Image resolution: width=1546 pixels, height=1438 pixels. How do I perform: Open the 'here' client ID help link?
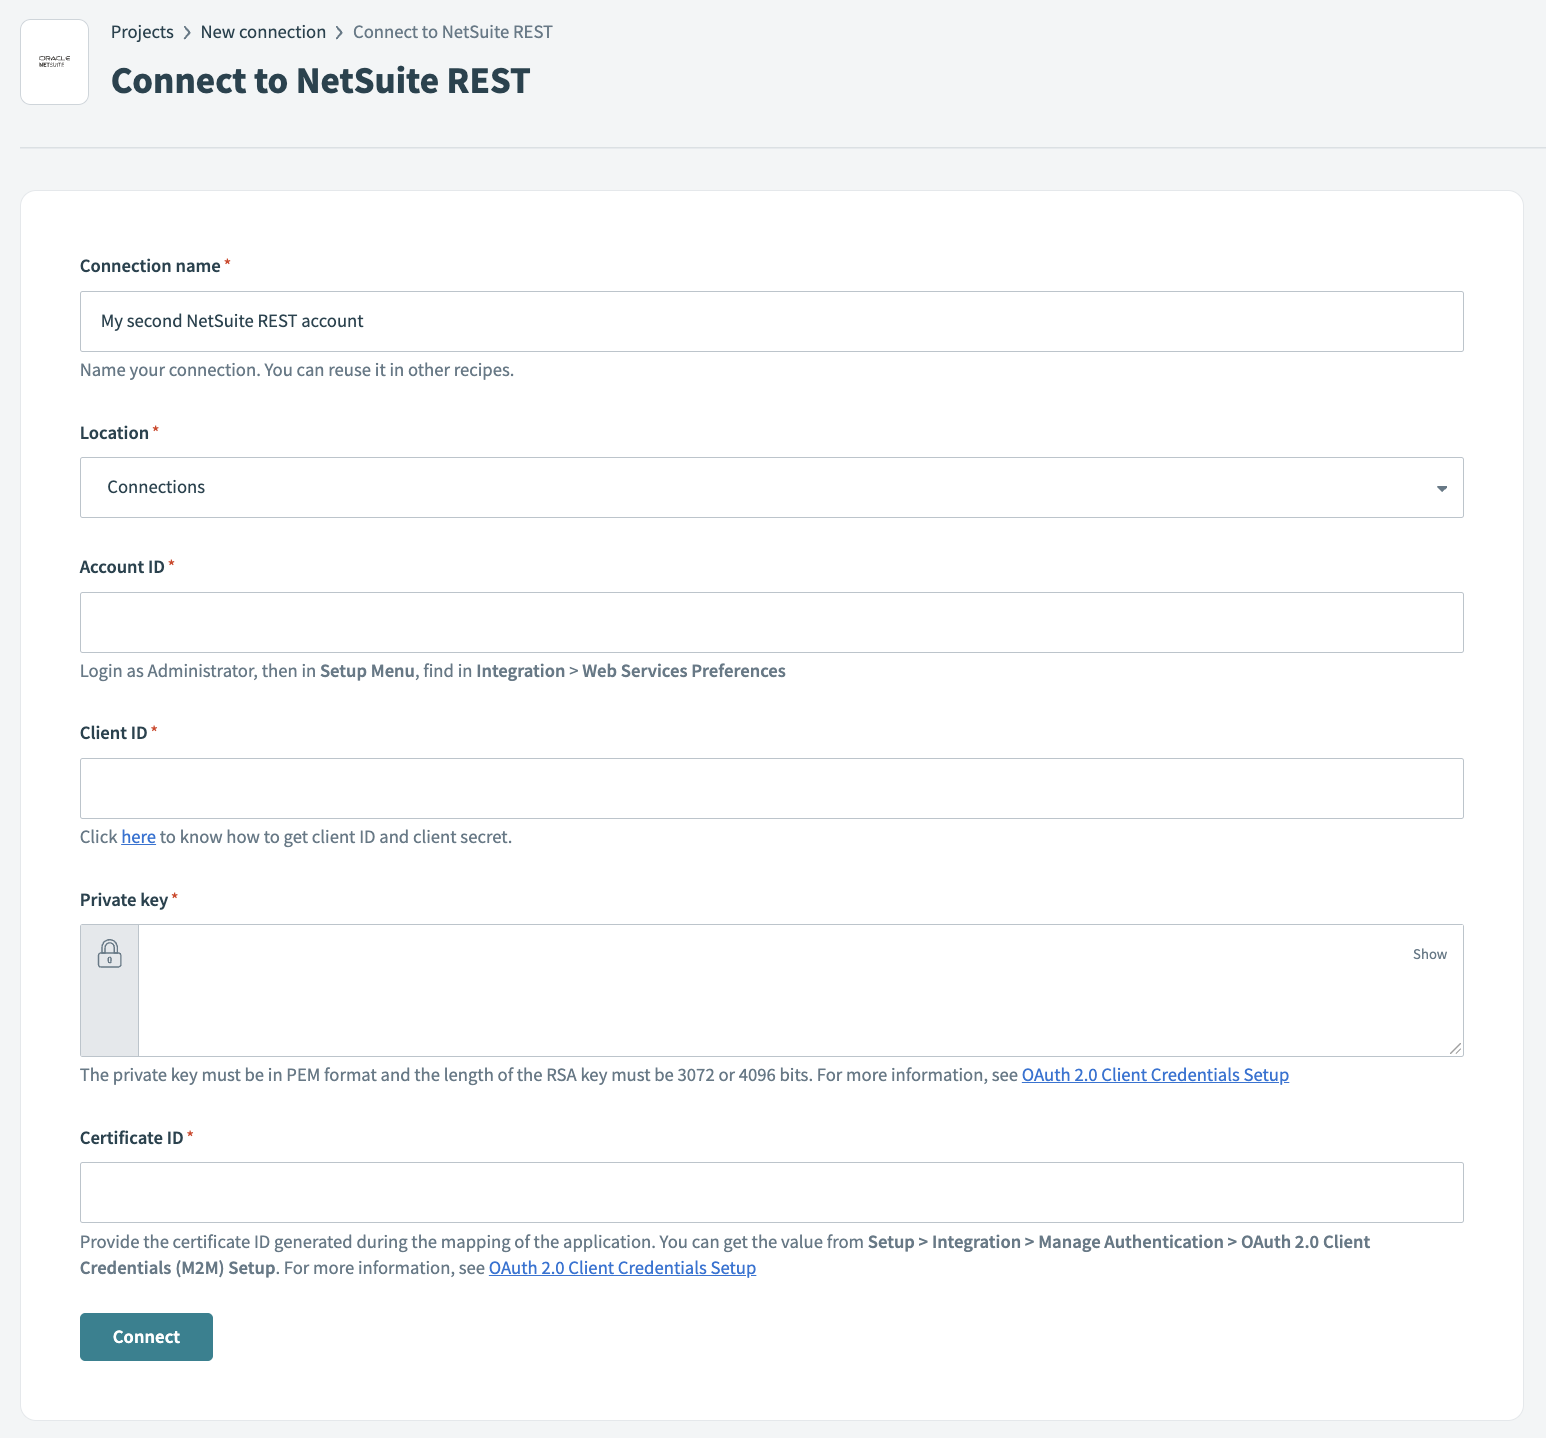tap(138, 837)
